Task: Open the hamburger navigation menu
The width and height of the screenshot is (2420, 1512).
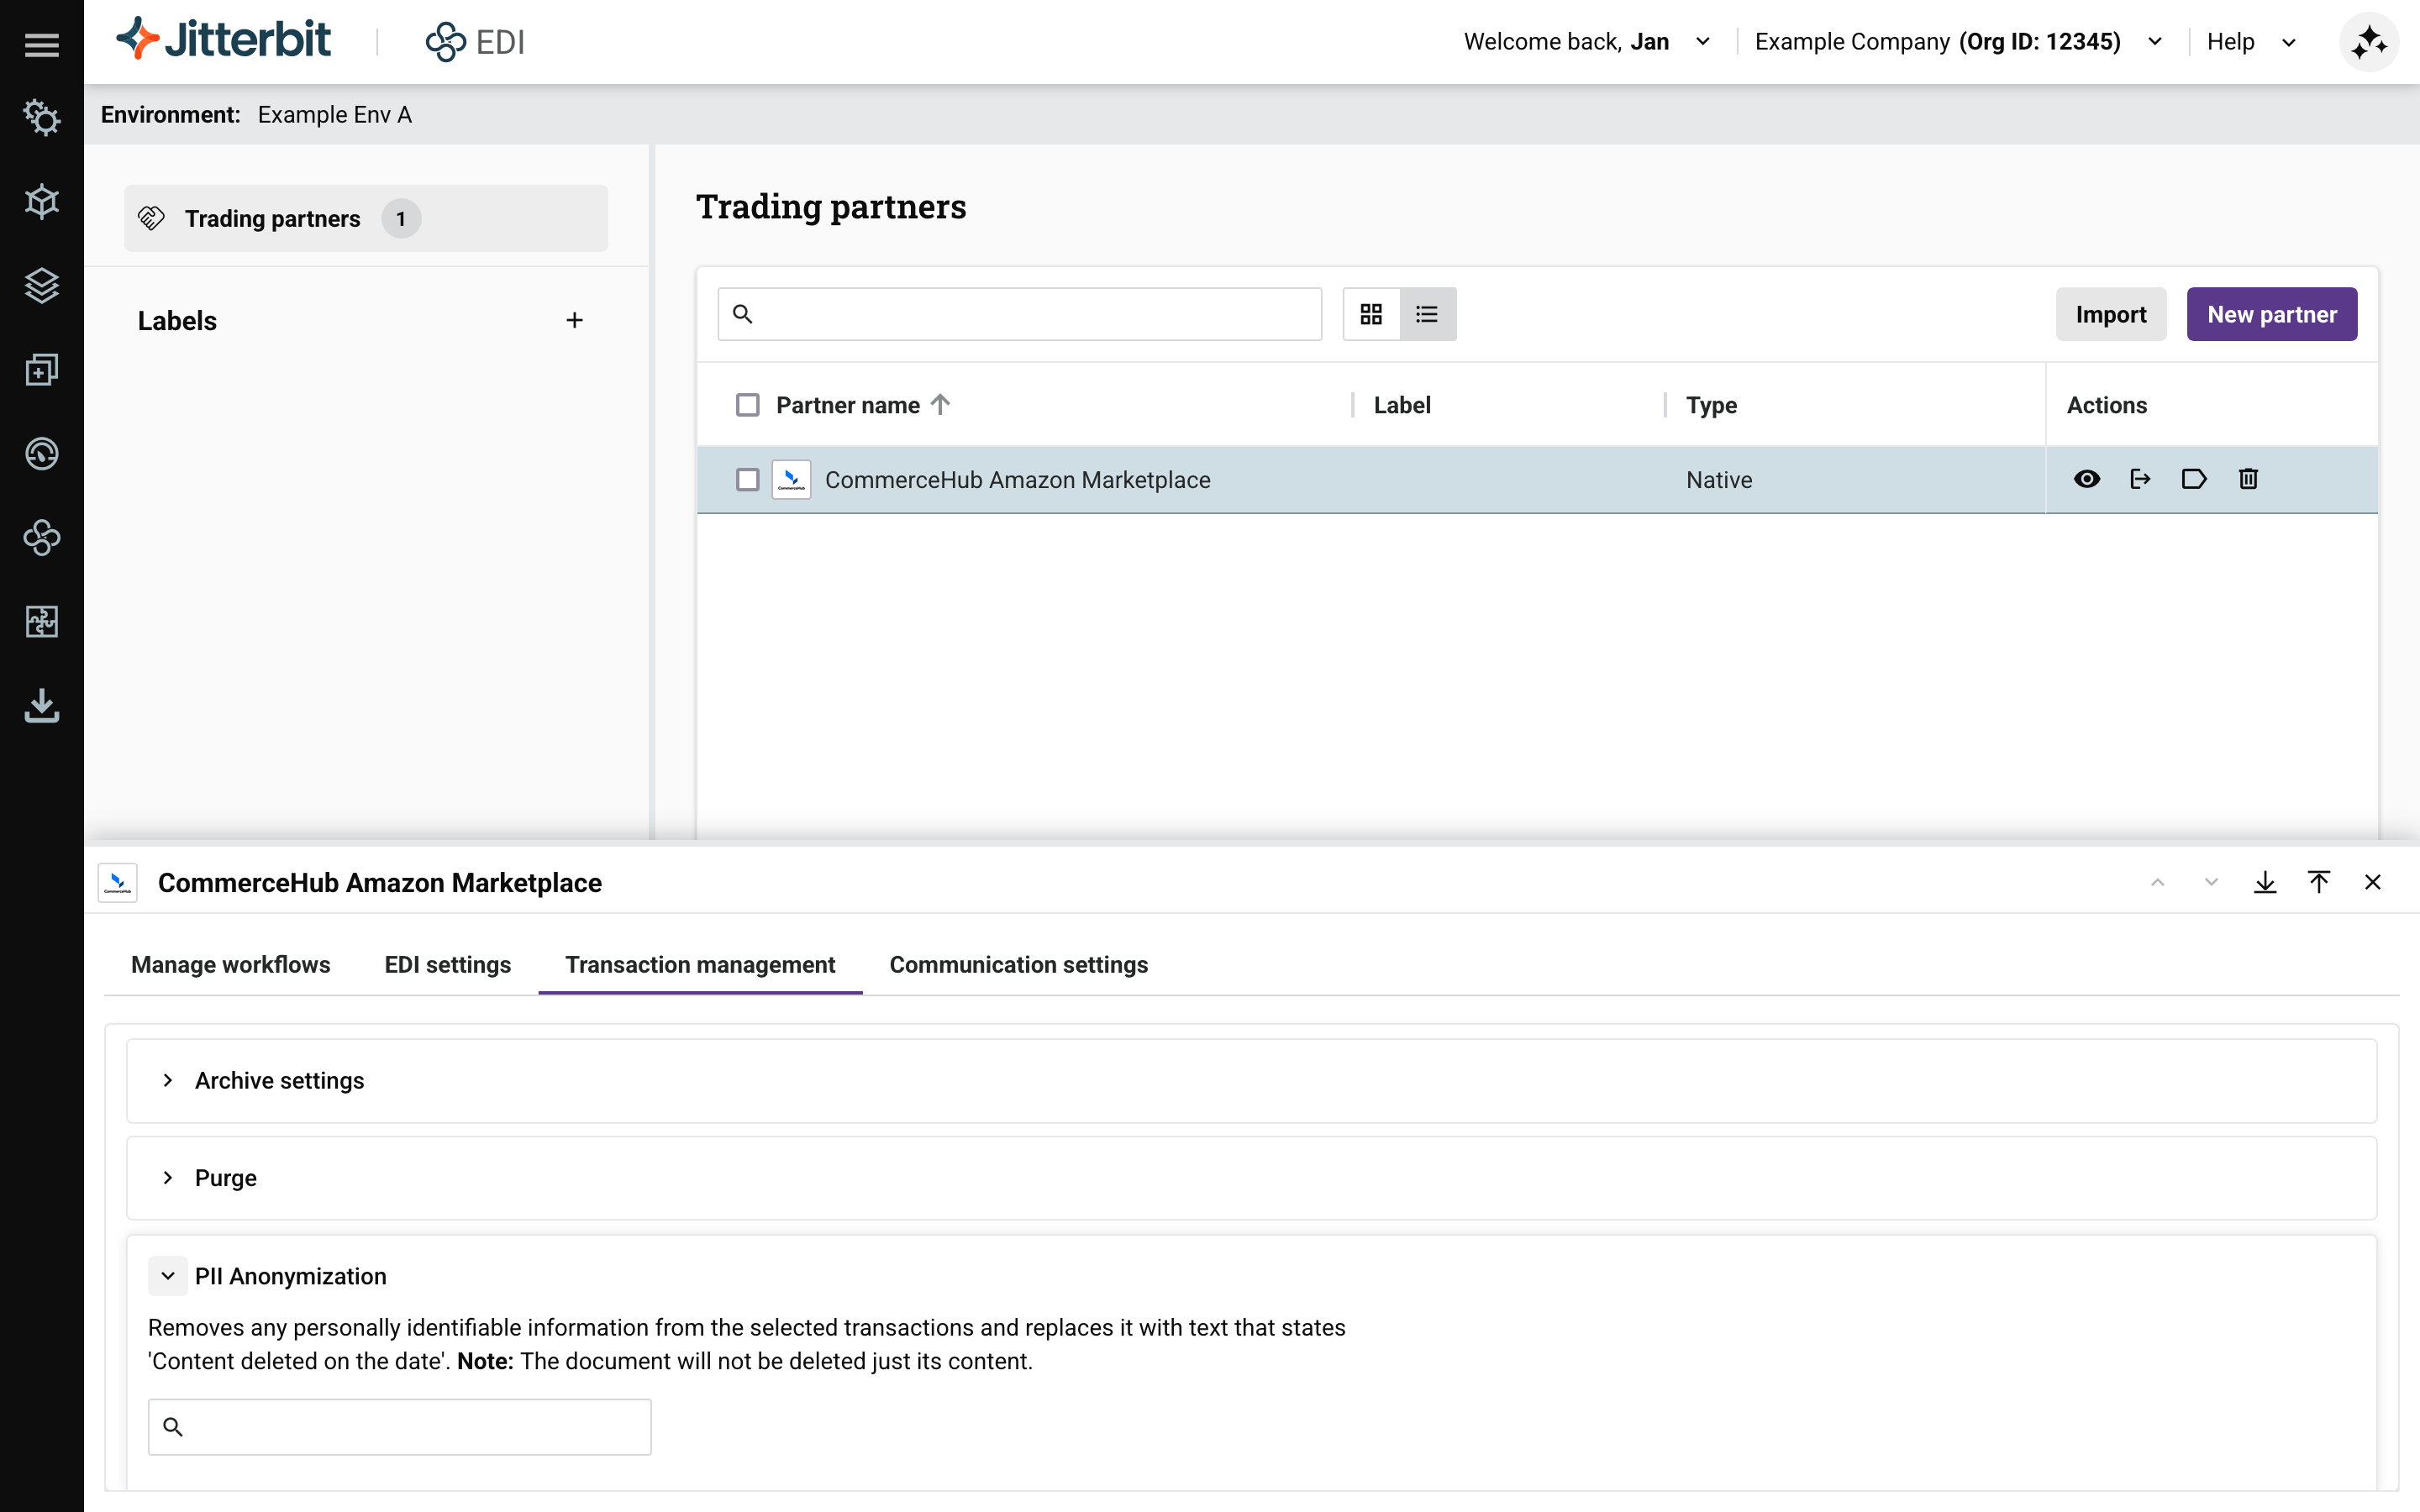Action: tap(41, 44)
